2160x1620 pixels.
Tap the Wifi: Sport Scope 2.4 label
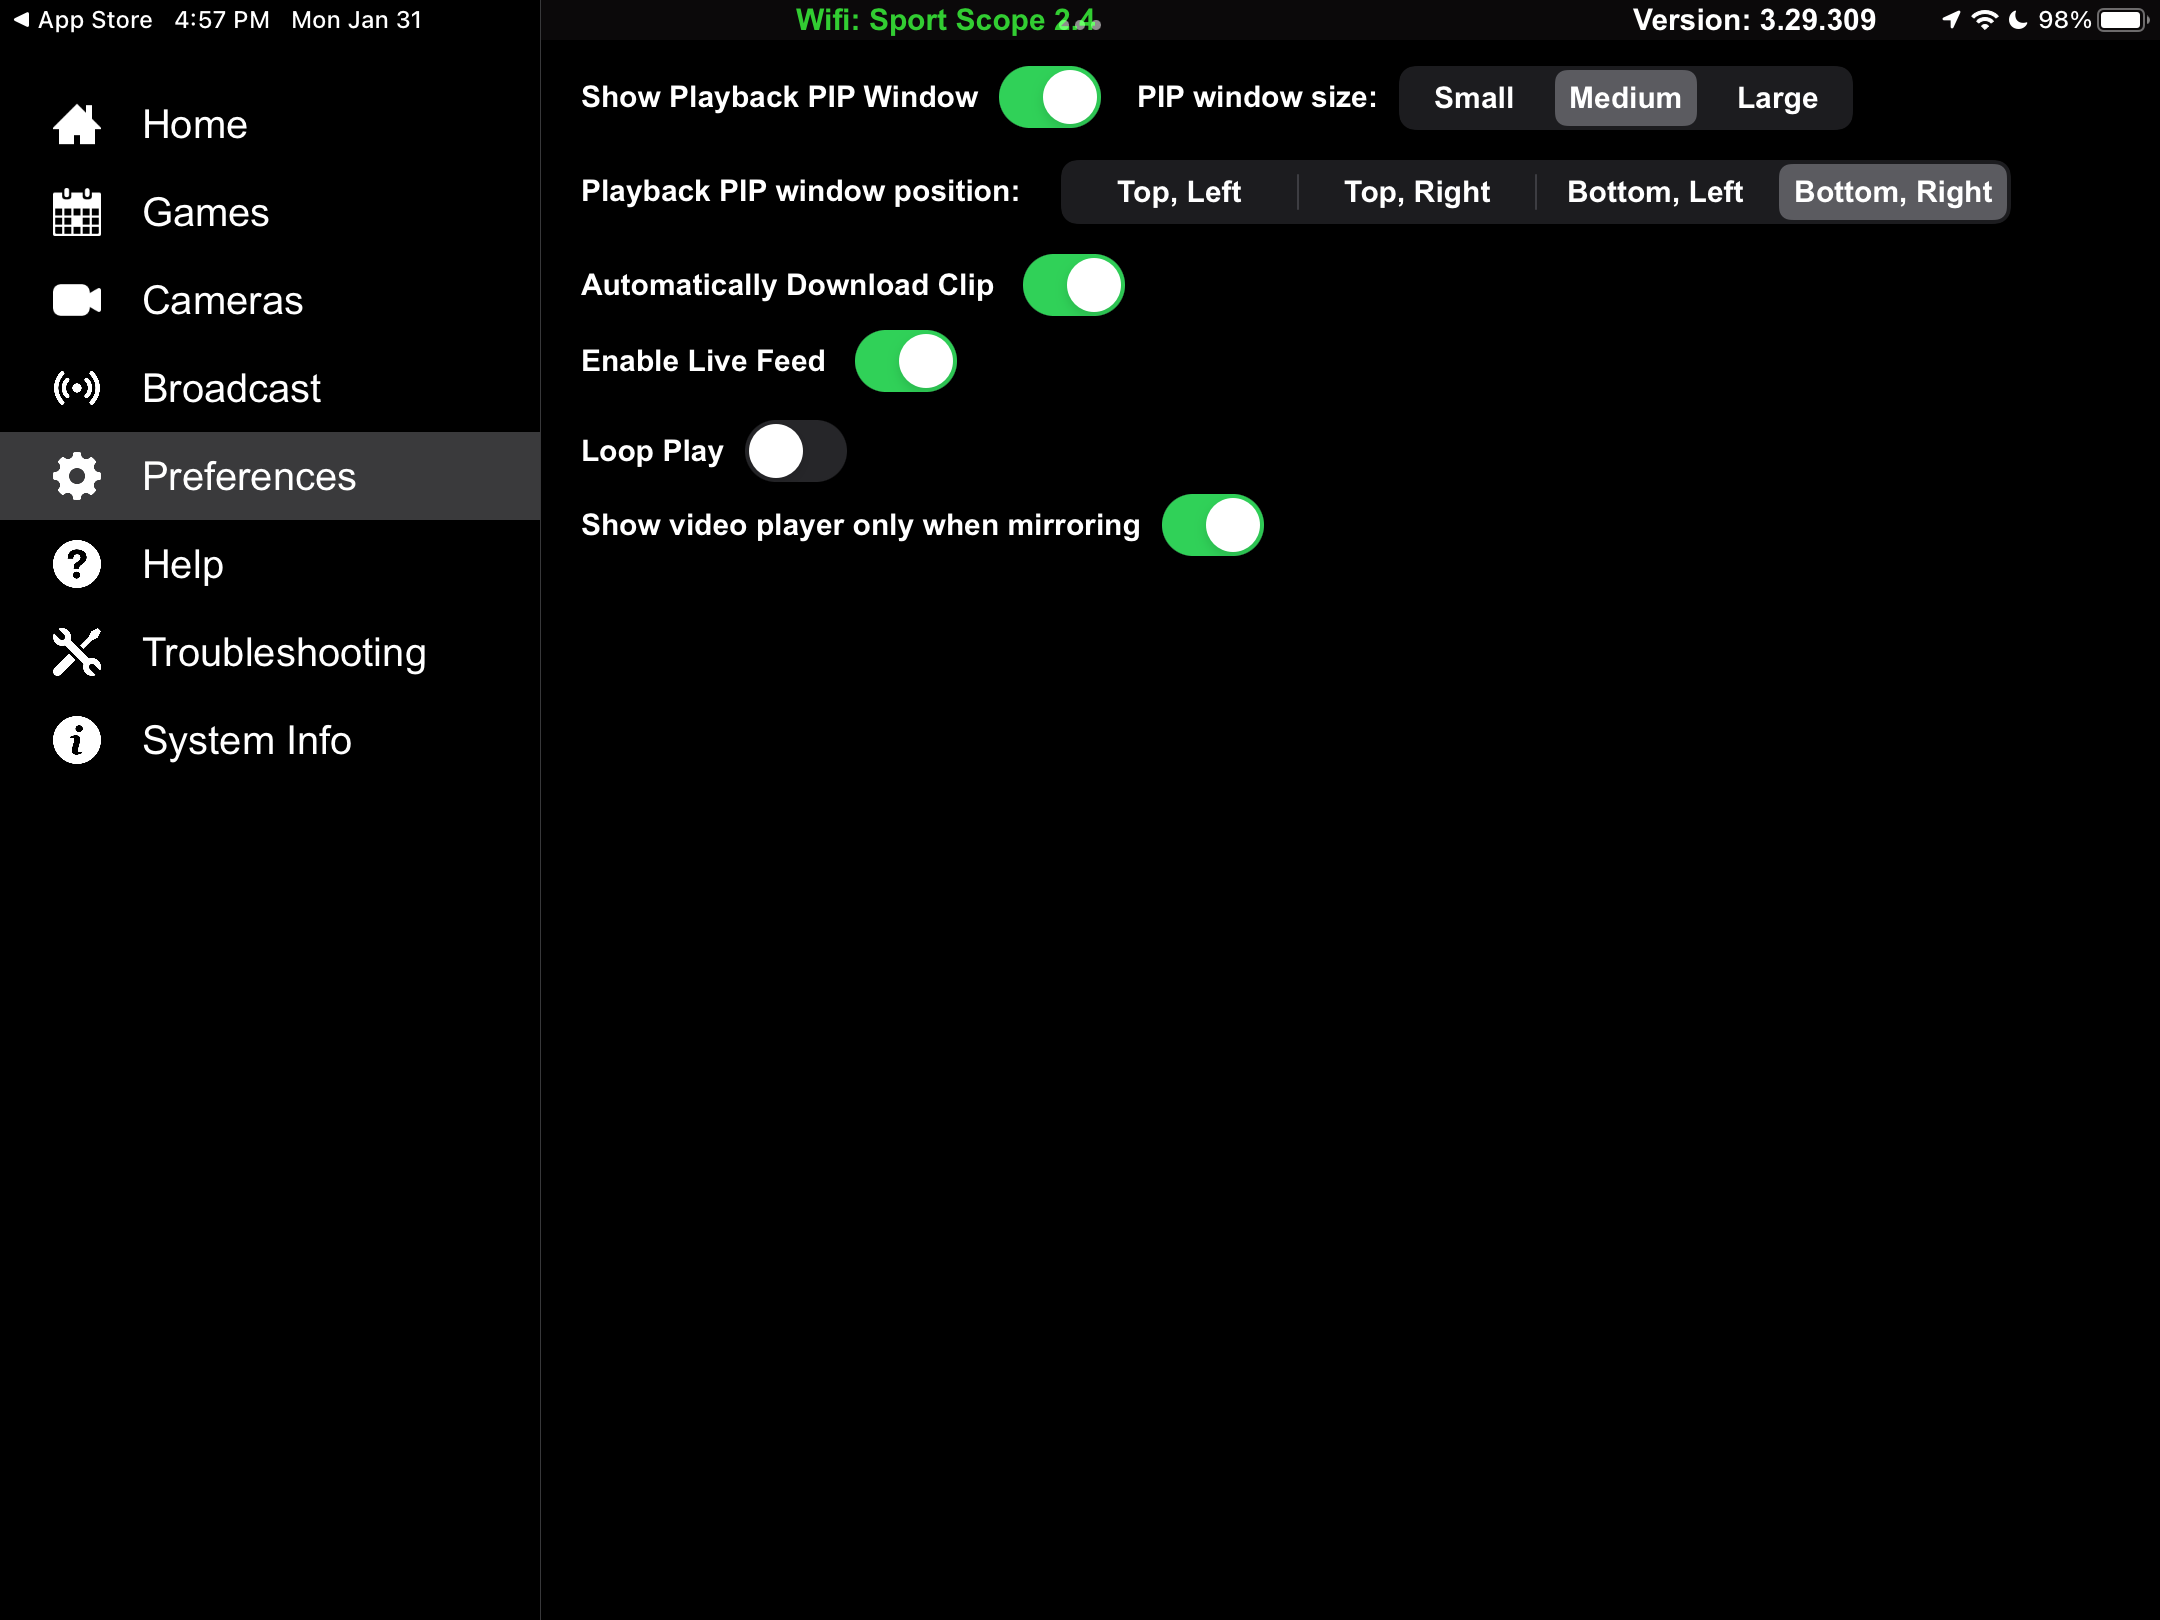tap(947, 20)
